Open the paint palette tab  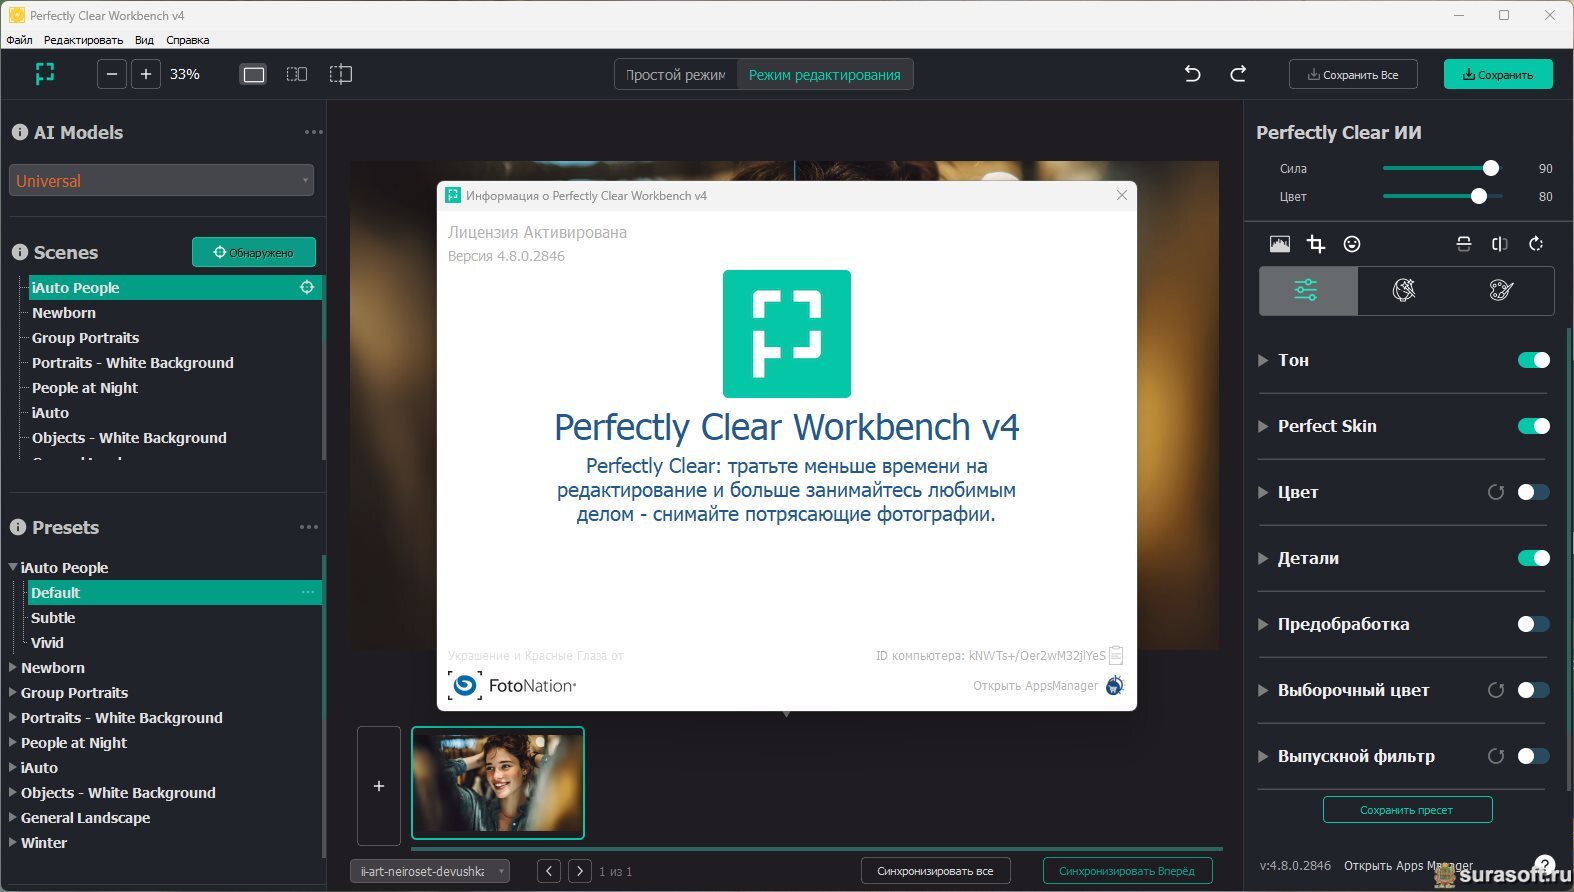tap(1501, 290)
